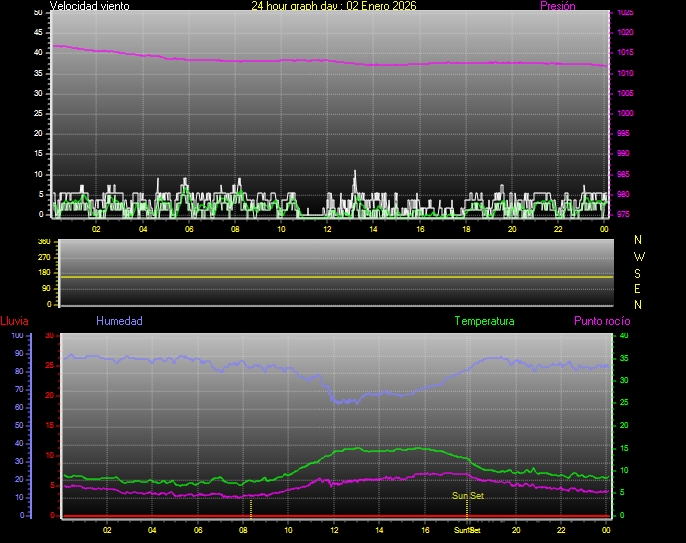
Task: Select the W compass direction letter
Action: (x=639, y=256)
